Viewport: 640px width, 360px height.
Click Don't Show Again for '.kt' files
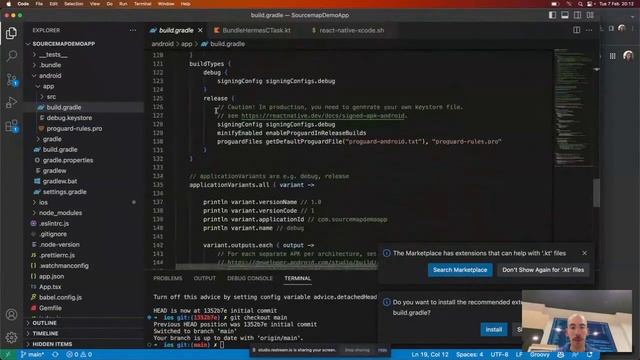click(543, 270)
